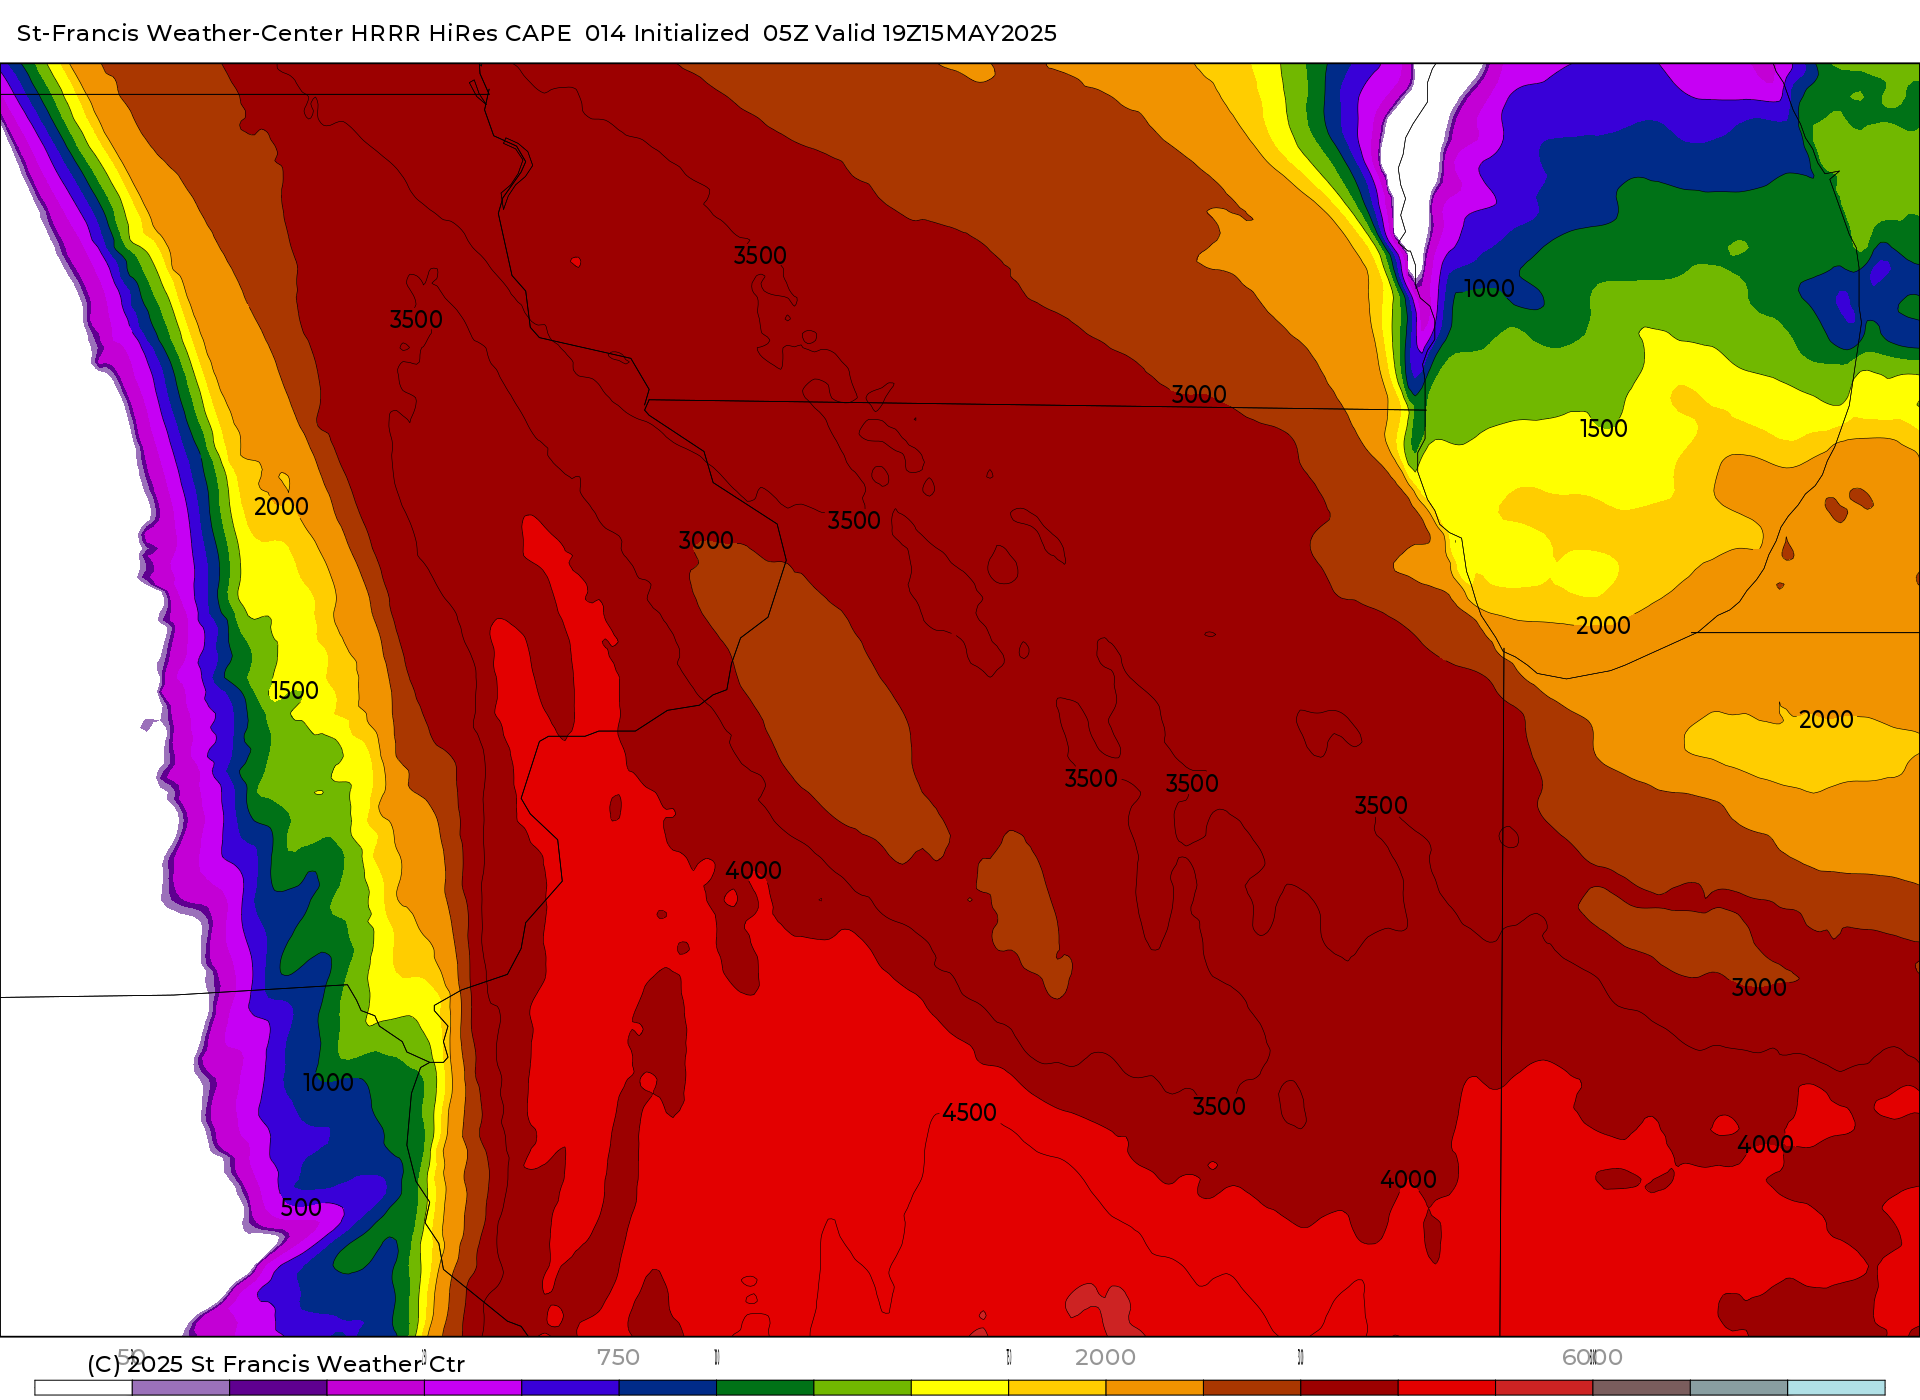Select the gray-teal legend swatch
Viewport: 1920px width, 1400px height.
(1739, 1388)
